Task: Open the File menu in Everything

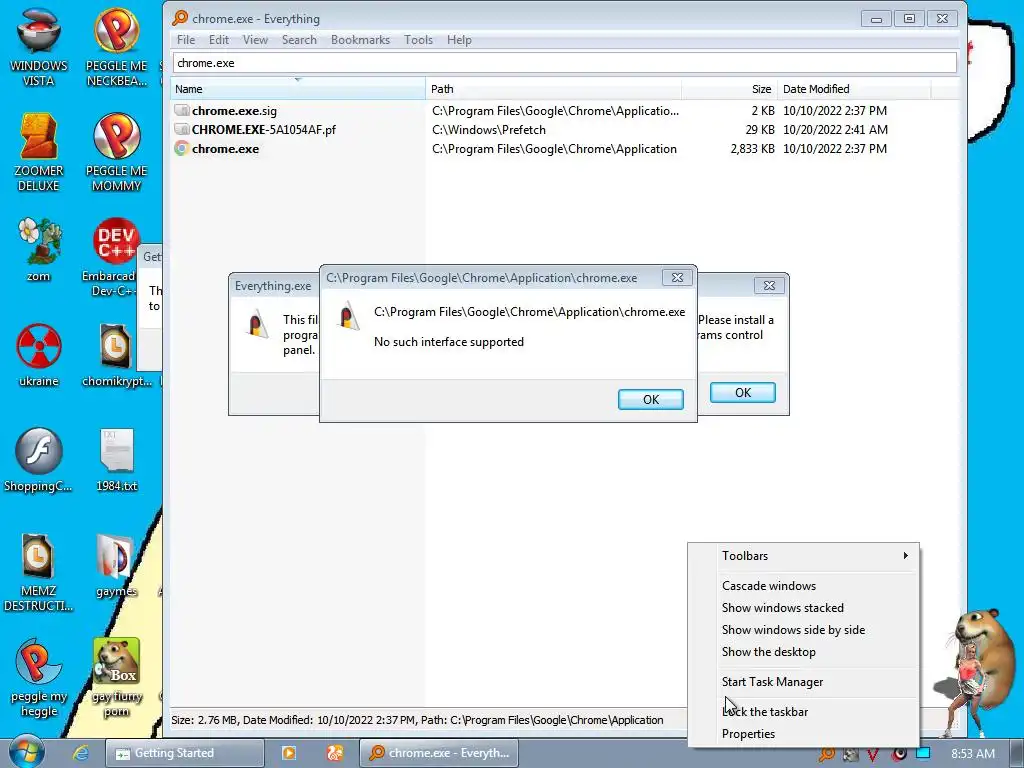Action: click(x=186, y=40)
